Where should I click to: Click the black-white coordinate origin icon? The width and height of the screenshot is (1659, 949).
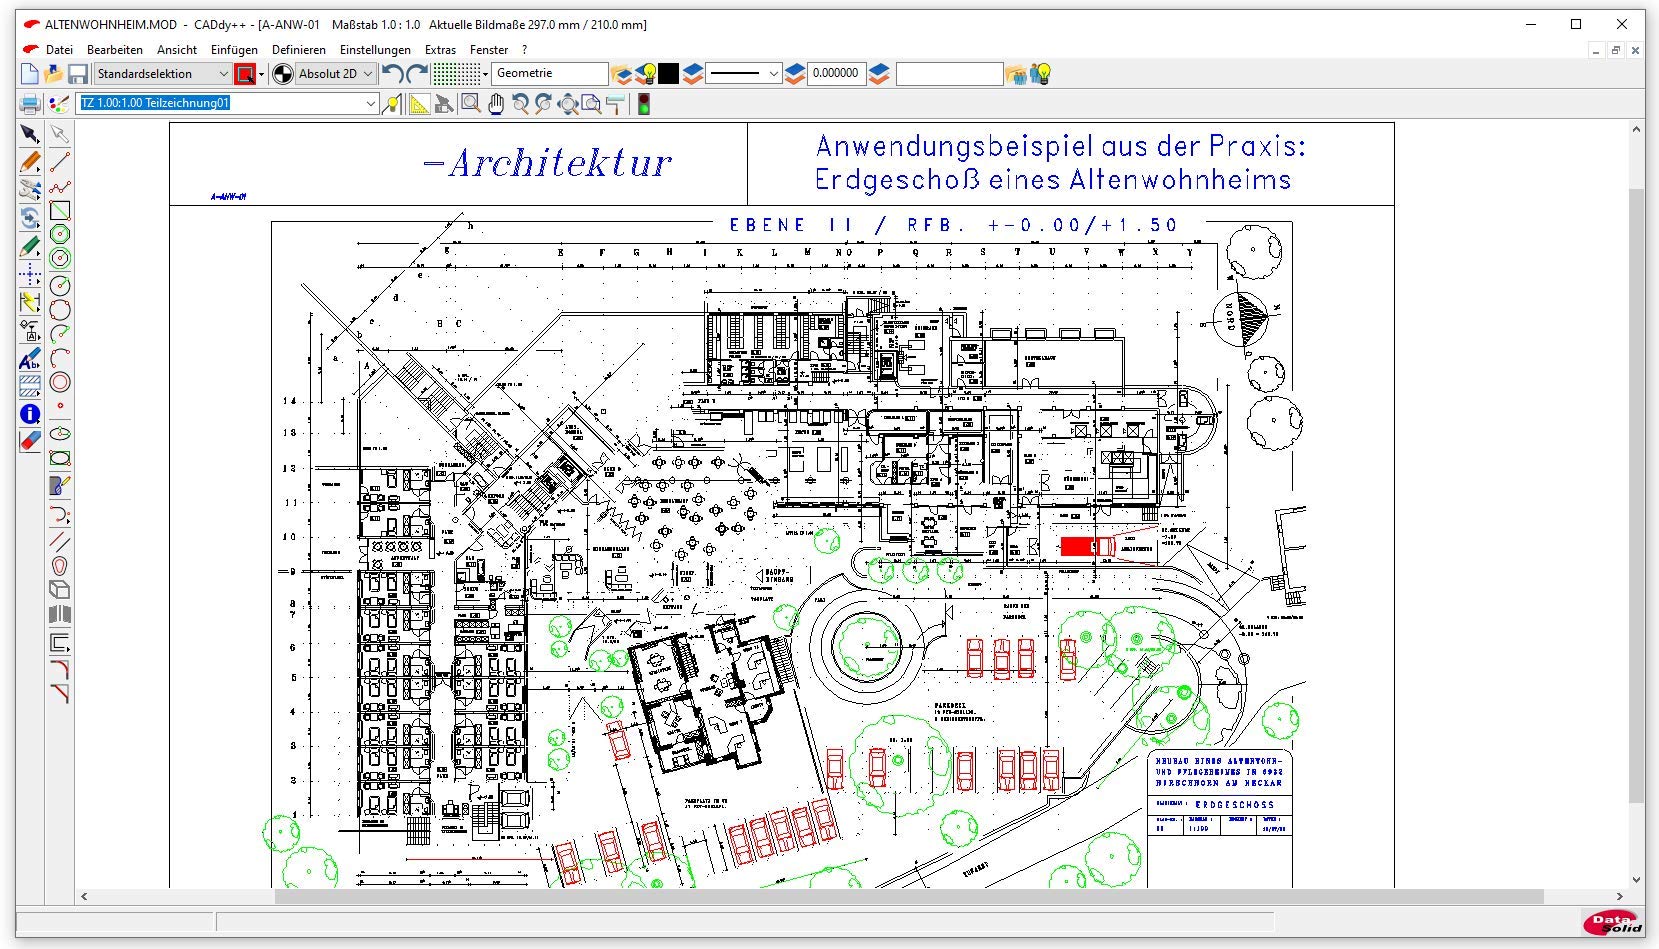(283, 74)
